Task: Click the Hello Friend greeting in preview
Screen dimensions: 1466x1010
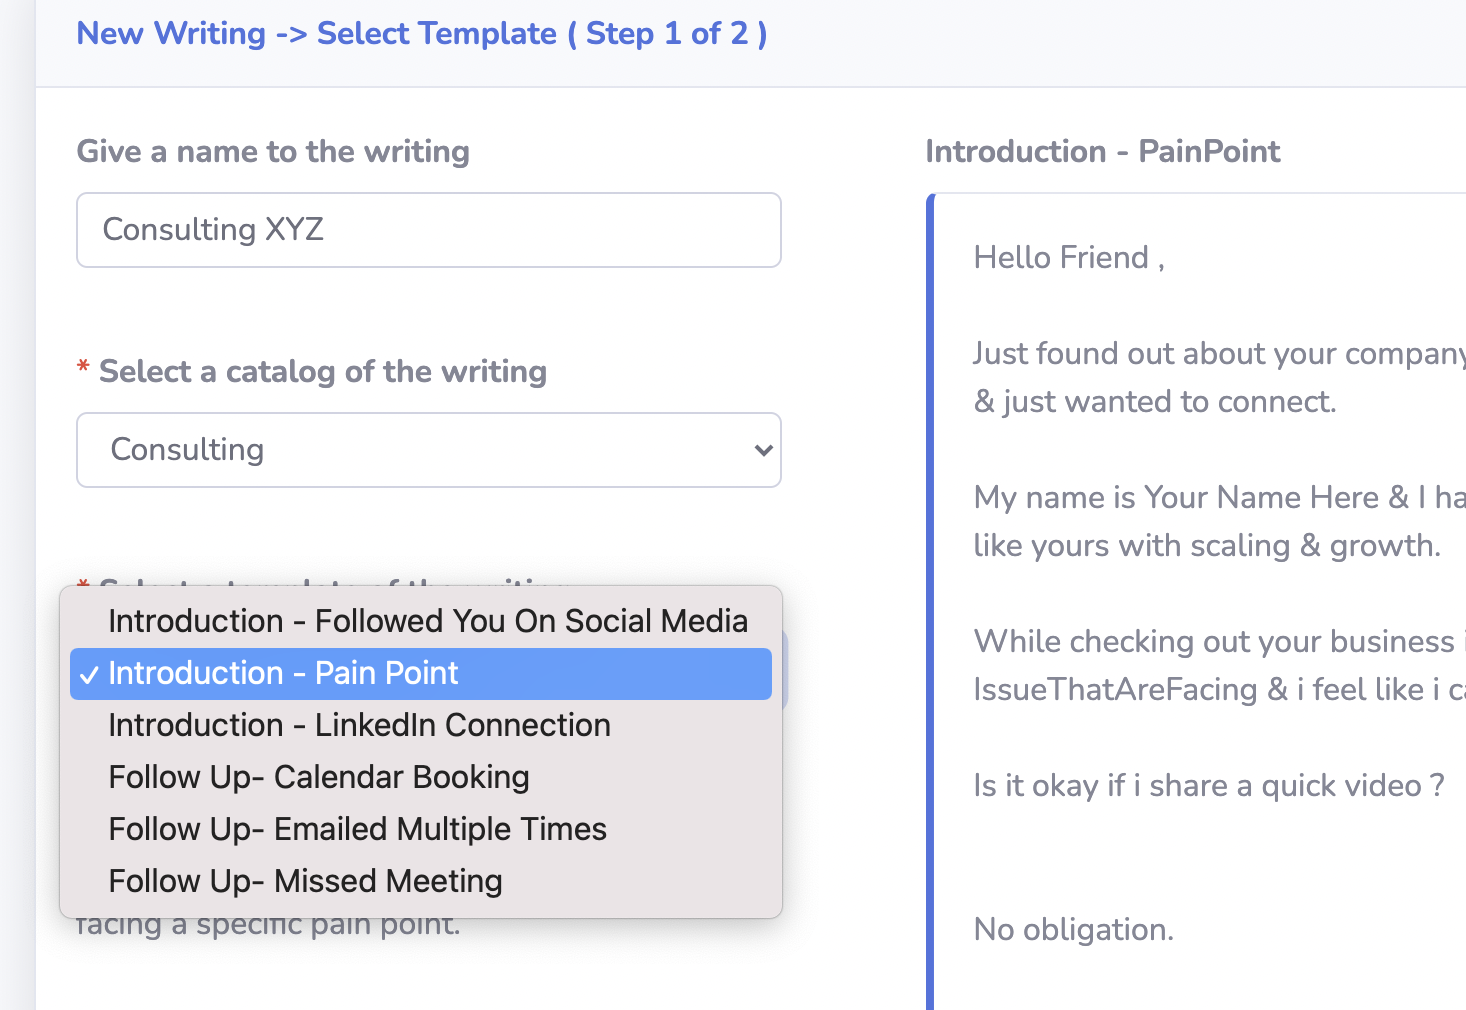Action: (1069, 258)
